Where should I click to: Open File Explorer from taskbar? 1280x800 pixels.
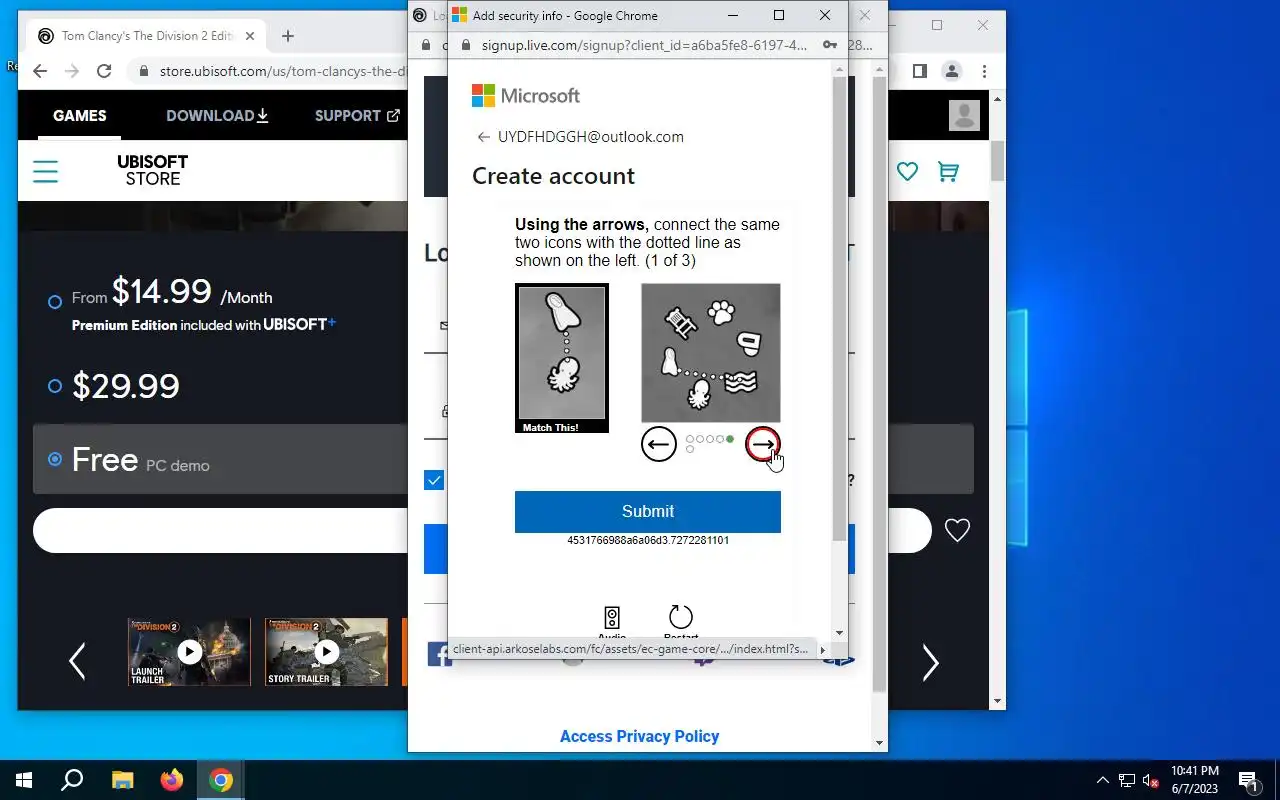pyautogui.click(x=122, y=780)
